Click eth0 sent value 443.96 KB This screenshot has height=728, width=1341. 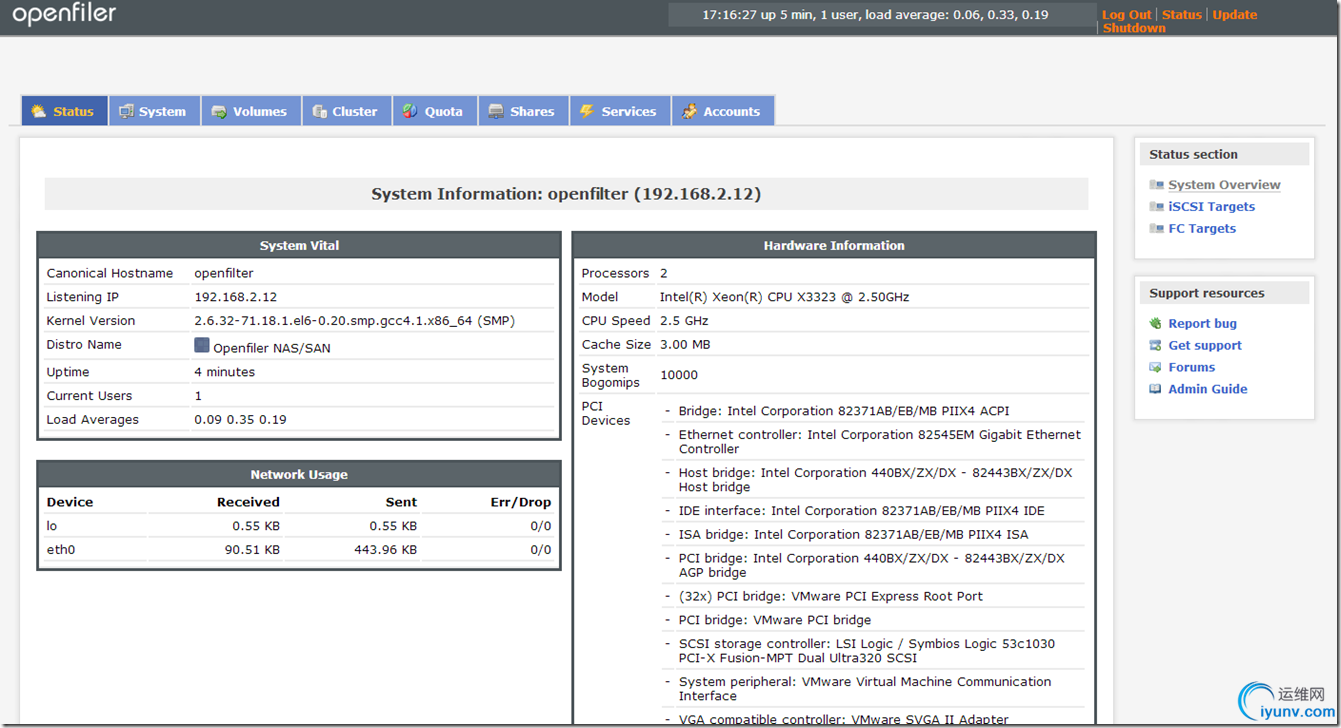point(385,550)
